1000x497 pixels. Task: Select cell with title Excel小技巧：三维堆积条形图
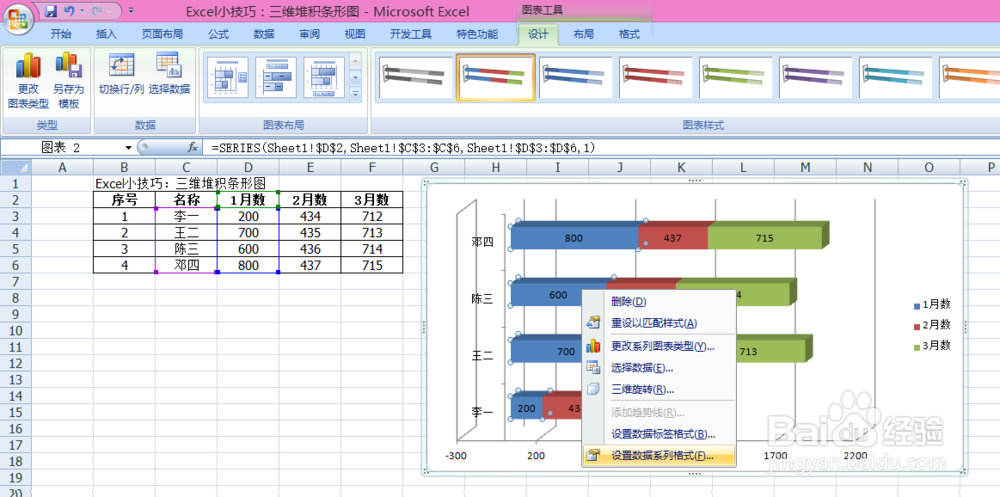click(179, 184)
